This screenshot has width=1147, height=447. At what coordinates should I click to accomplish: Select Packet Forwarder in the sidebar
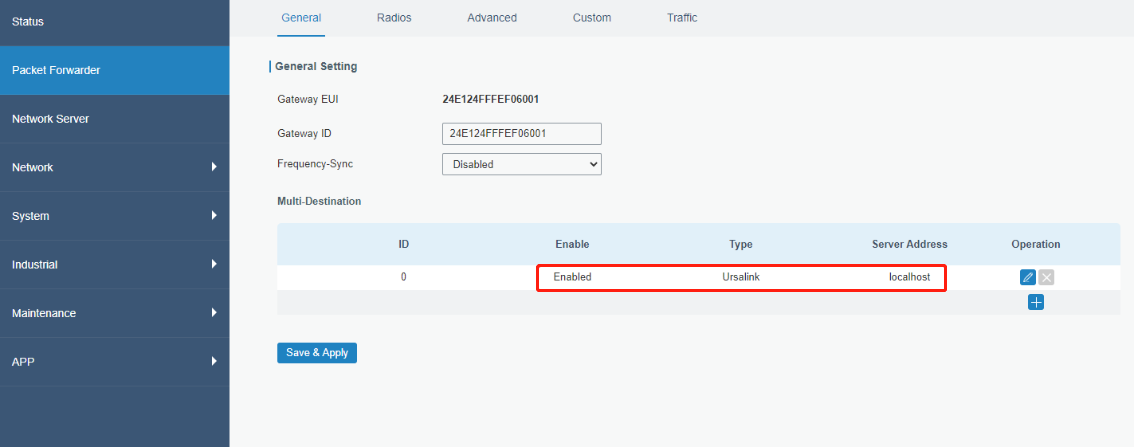point(56,70)
